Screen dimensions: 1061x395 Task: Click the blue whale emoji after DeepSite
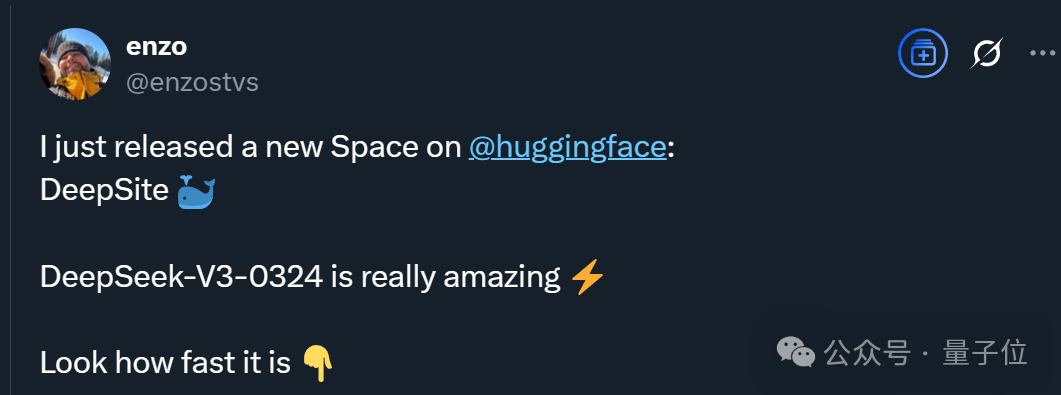tap(196, 191)
